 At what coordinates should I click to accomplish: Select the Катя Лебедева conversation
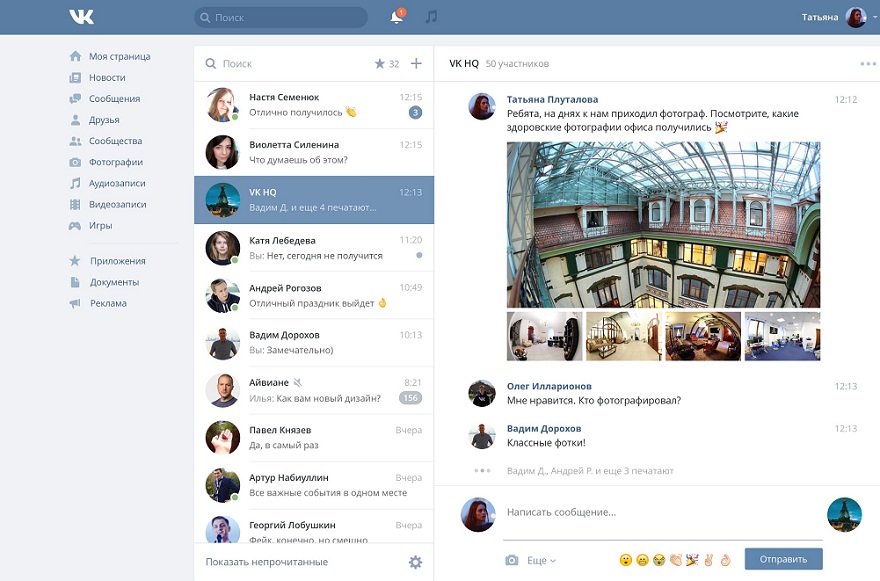click(x=313, y=248)
